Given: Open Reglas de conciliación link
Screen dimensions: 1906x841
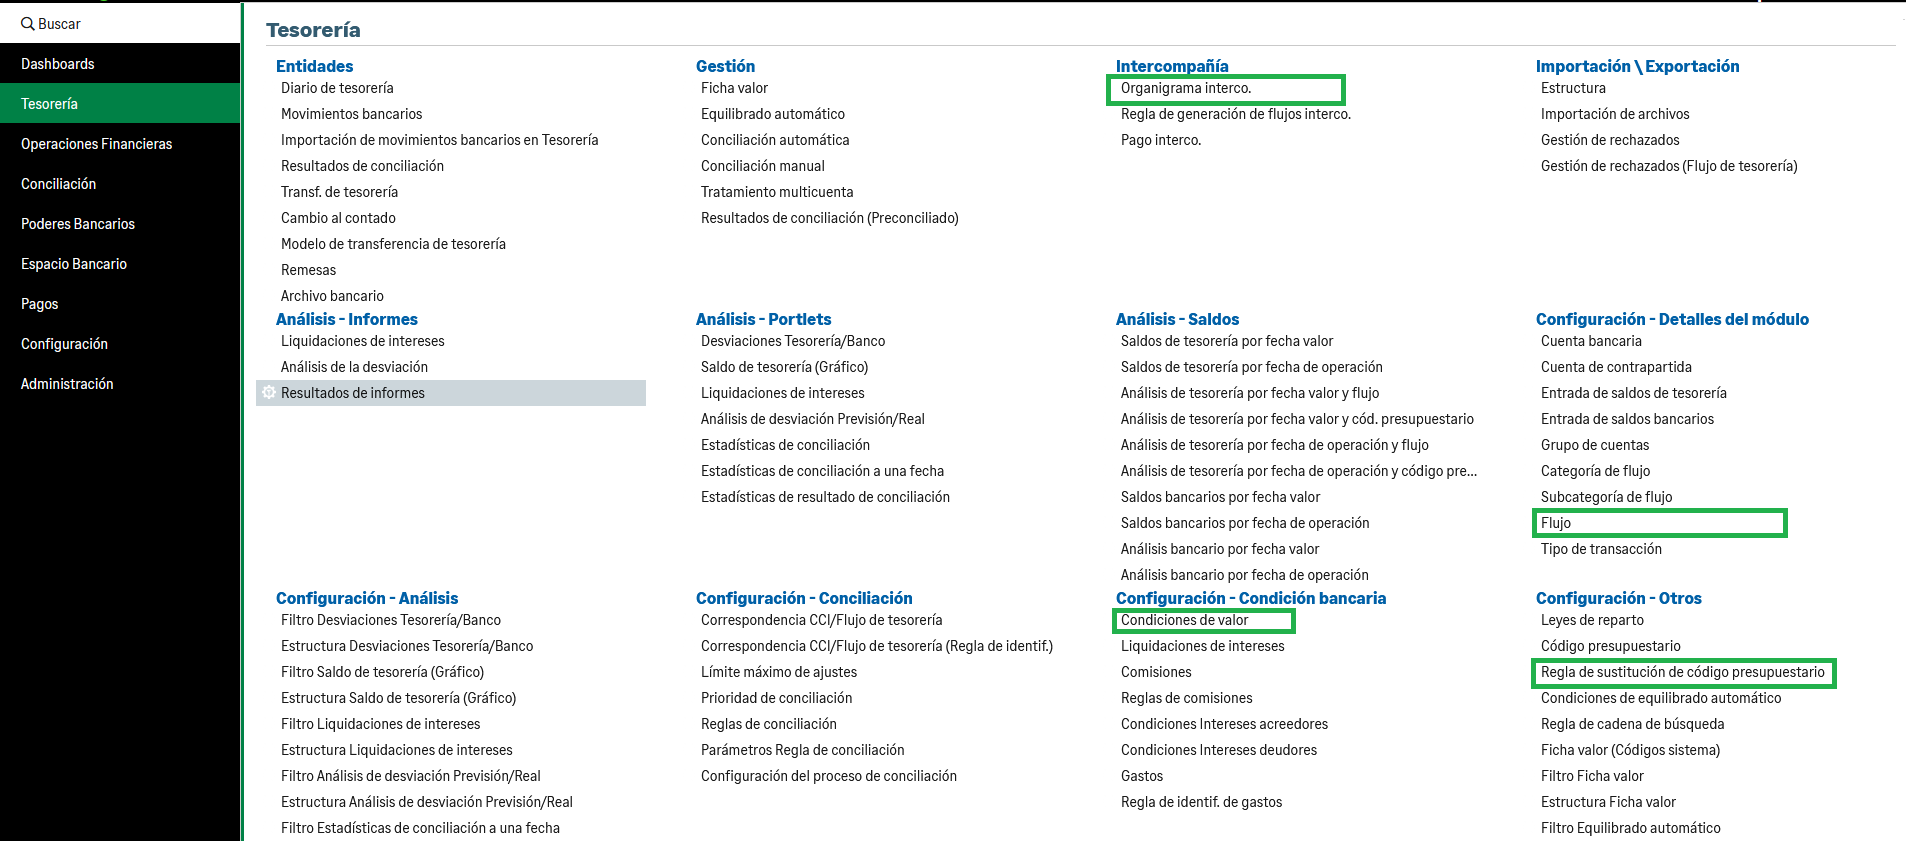Looking at the screenshot, I should tap(769, 724).
